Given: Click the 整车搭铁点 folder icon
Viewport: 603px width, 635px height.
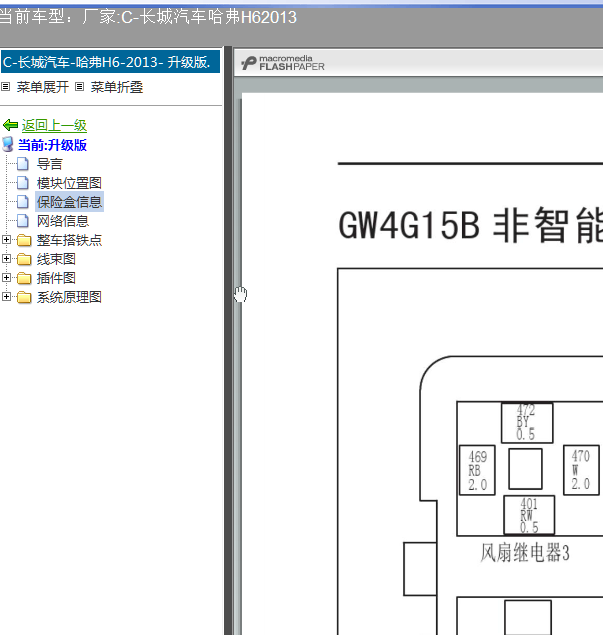Looking at the screenshot, I should pyautogui.click(x=24, y=240).
